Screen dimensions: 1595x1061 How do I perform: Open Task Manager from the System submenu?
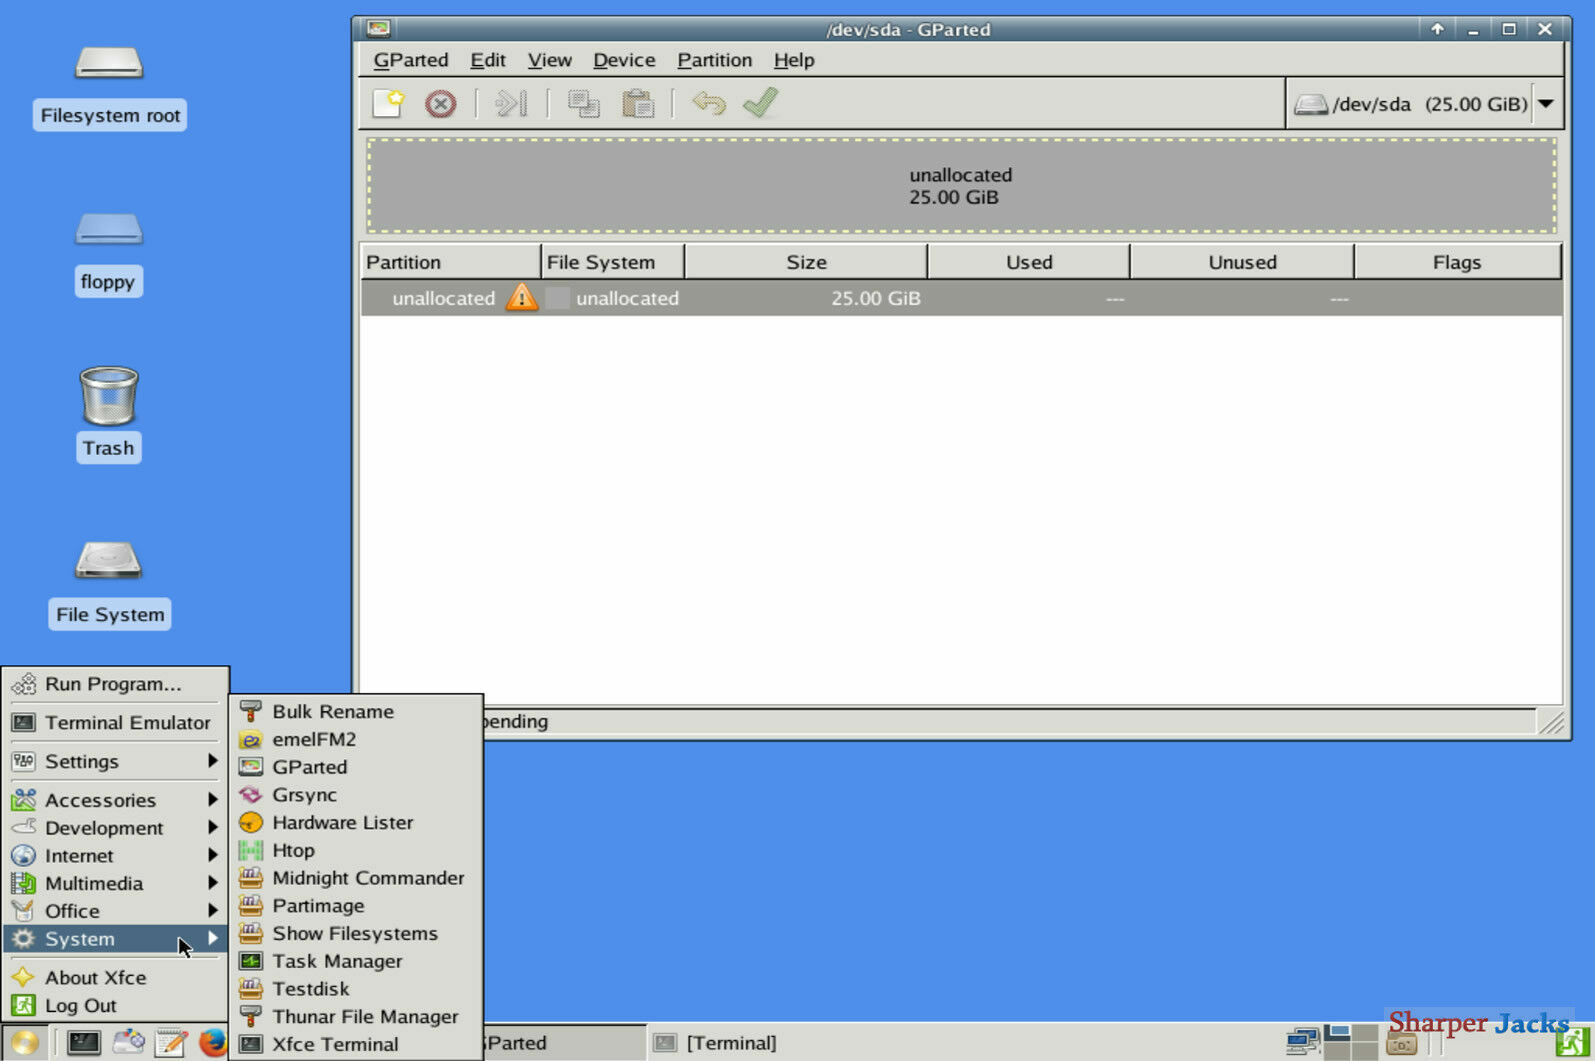356,961
